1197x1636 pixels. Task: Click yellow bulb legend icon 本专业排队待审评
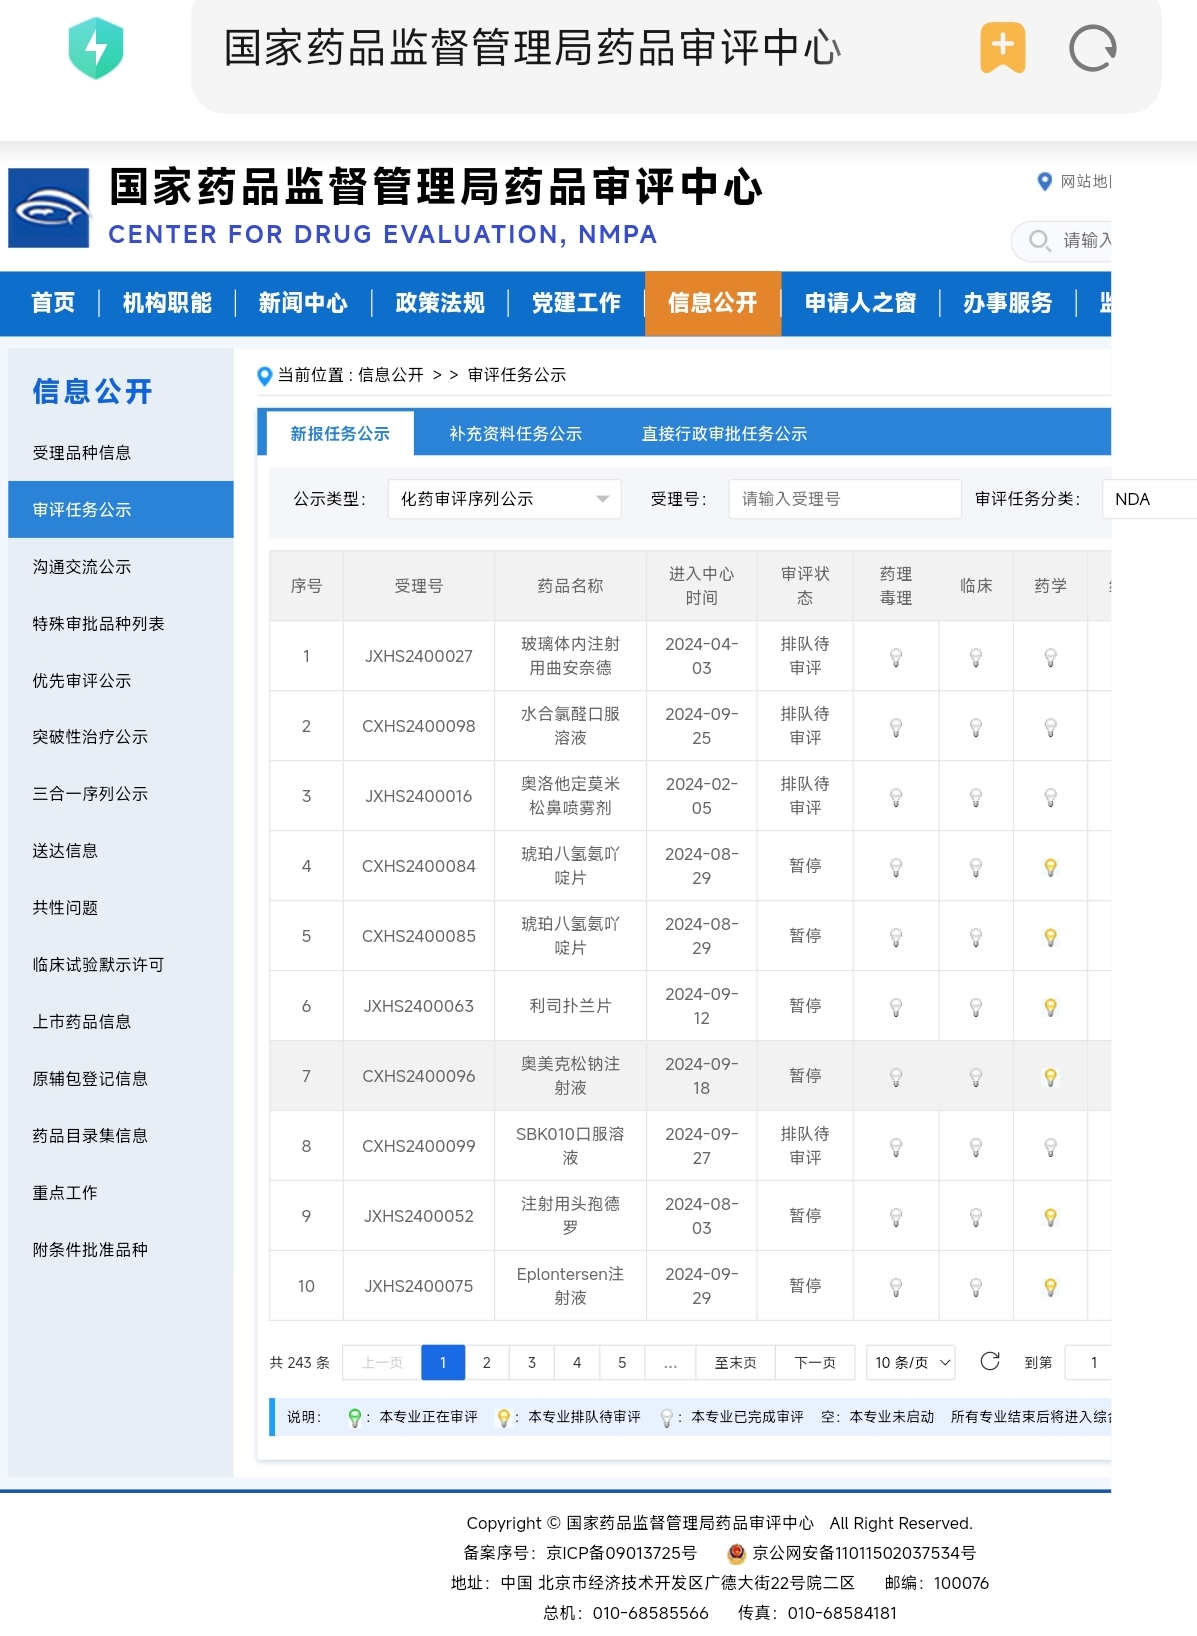[503, 1418]
